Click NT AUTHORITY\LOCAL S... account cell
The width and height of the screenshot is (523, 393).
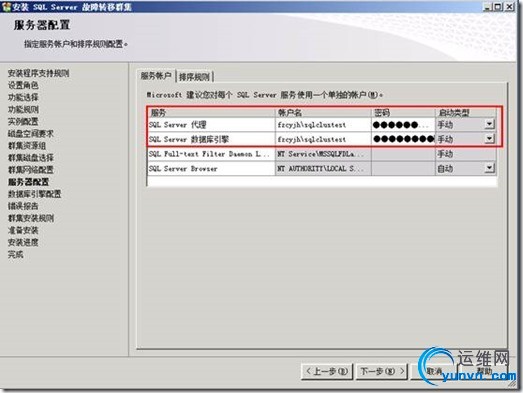323,168
